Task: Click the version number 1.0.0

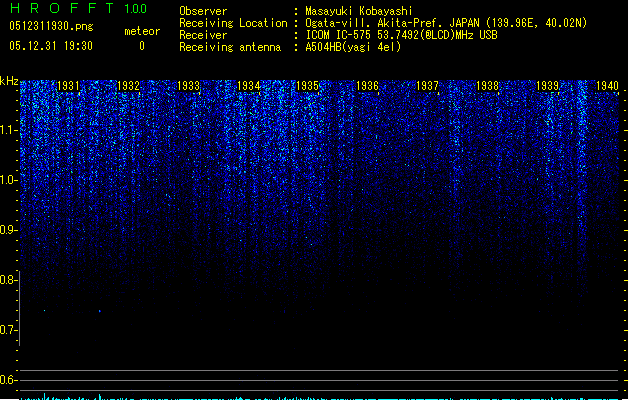Action: pos(136,9)
